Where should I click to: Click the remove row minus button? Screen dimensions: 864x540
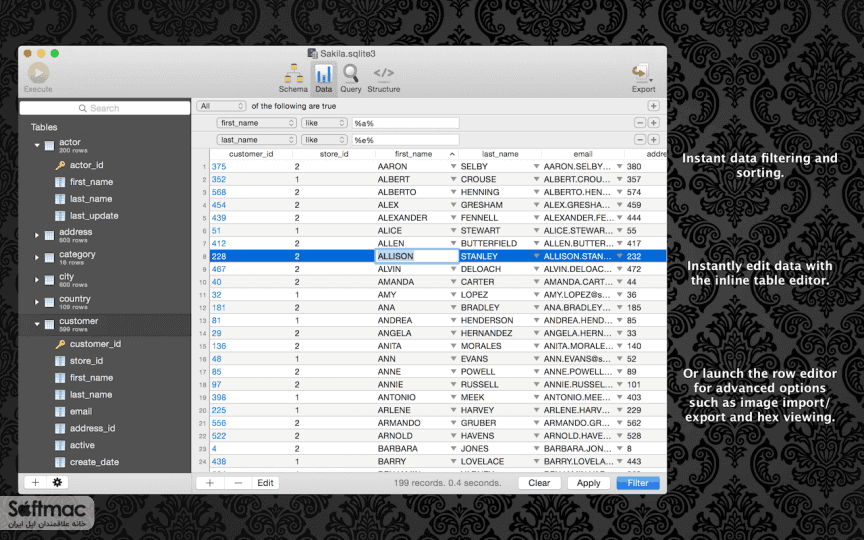click(238, 483)
